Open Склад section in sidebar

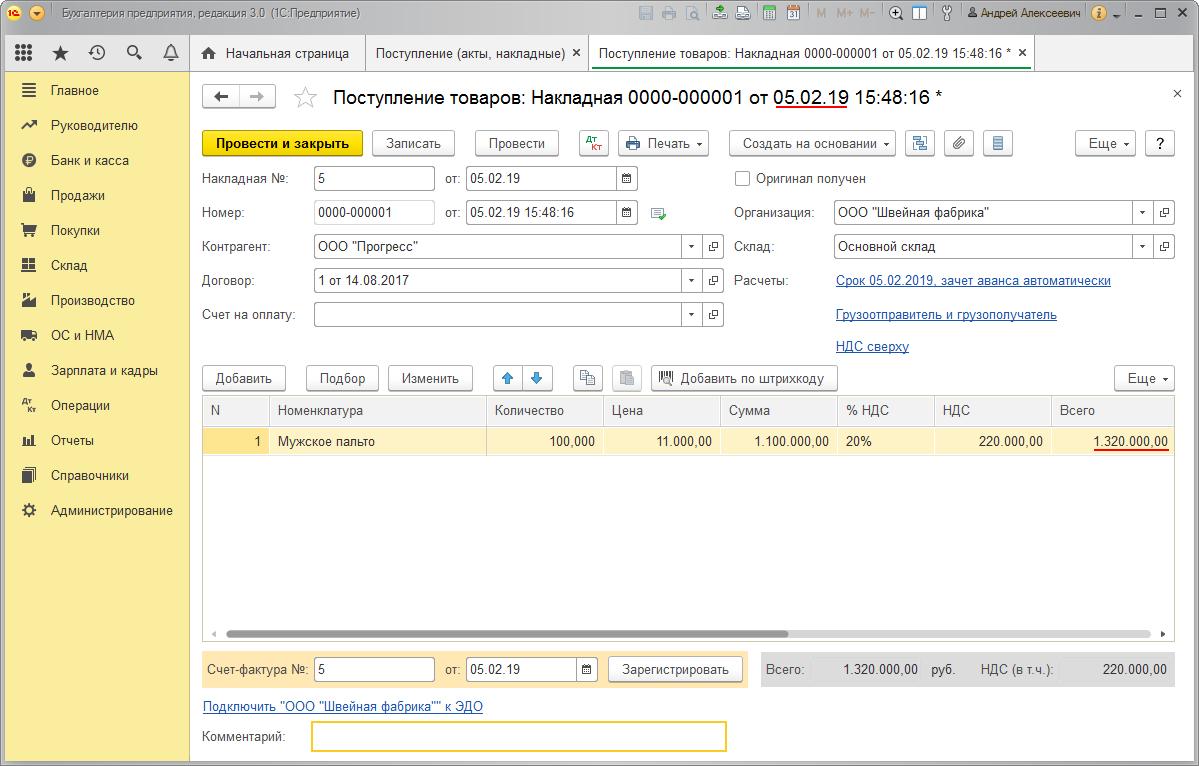pyautogui.click(x=69, y=265)
